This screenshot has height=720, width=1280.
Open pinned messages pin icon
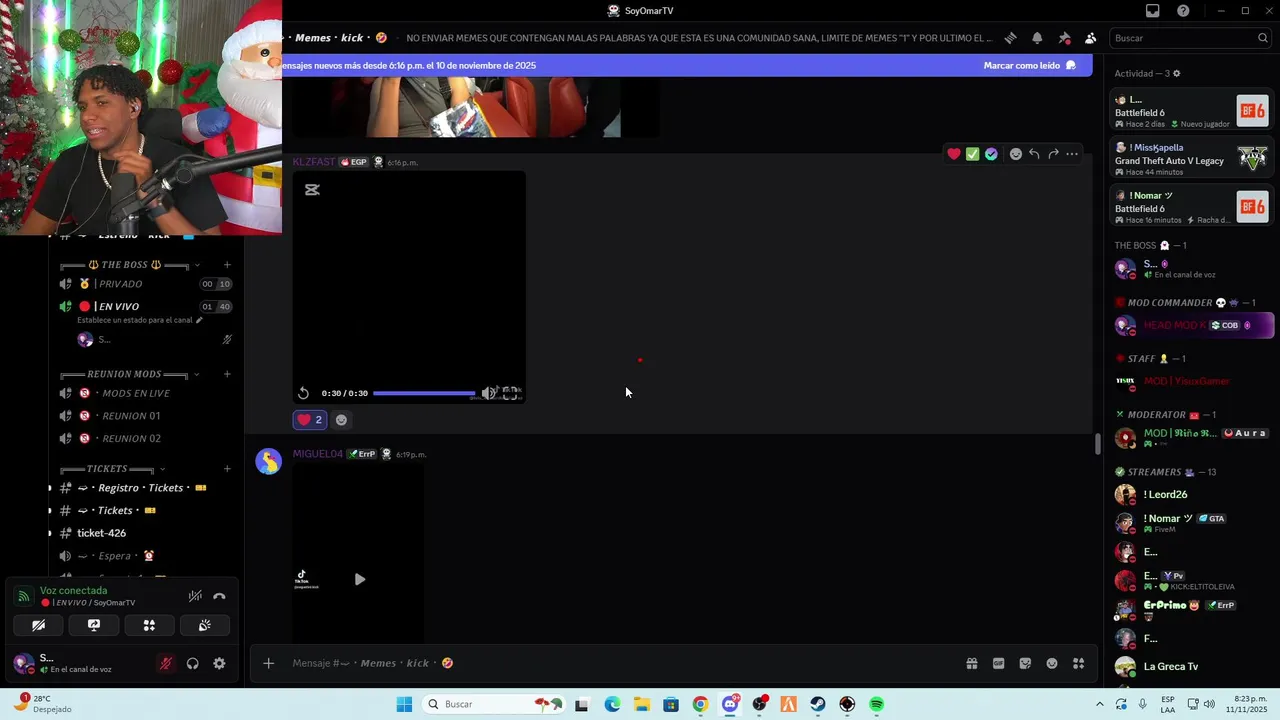point(1064,38)
